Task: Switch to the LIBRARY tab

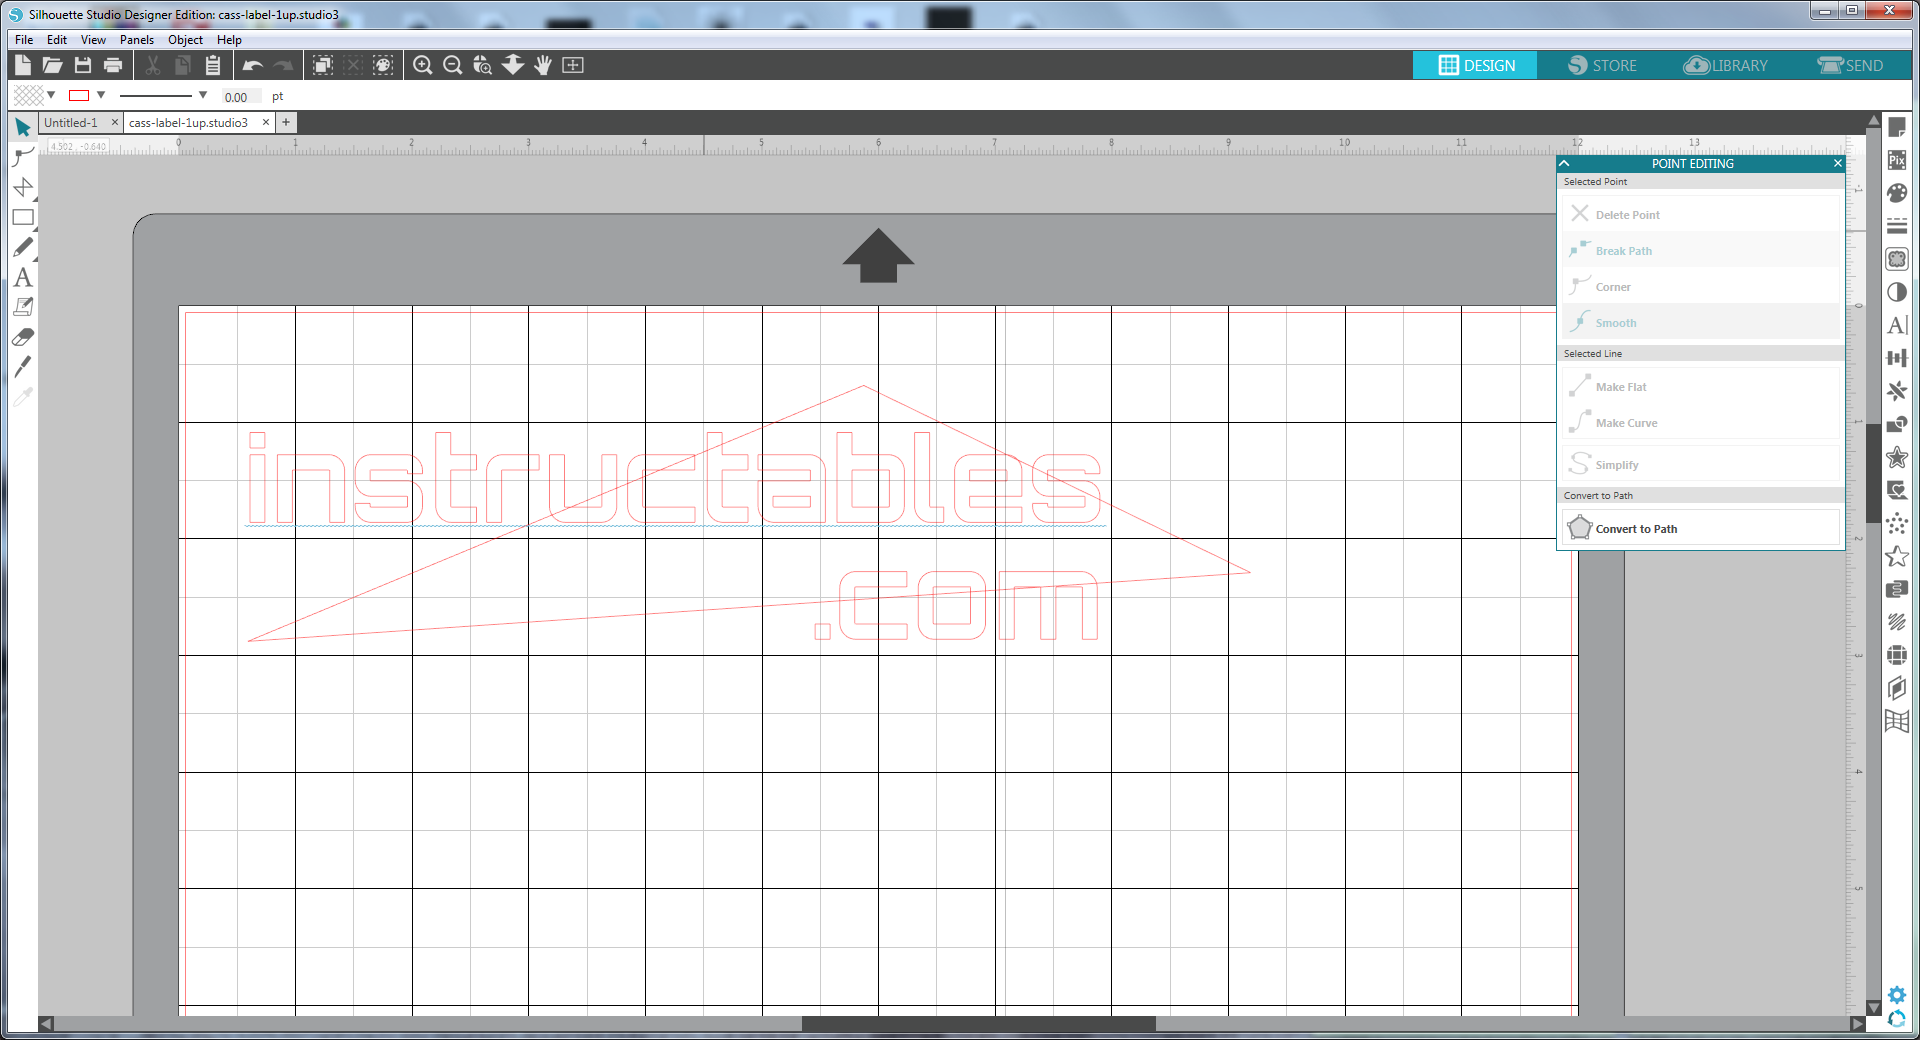Action: [1726, 65]
